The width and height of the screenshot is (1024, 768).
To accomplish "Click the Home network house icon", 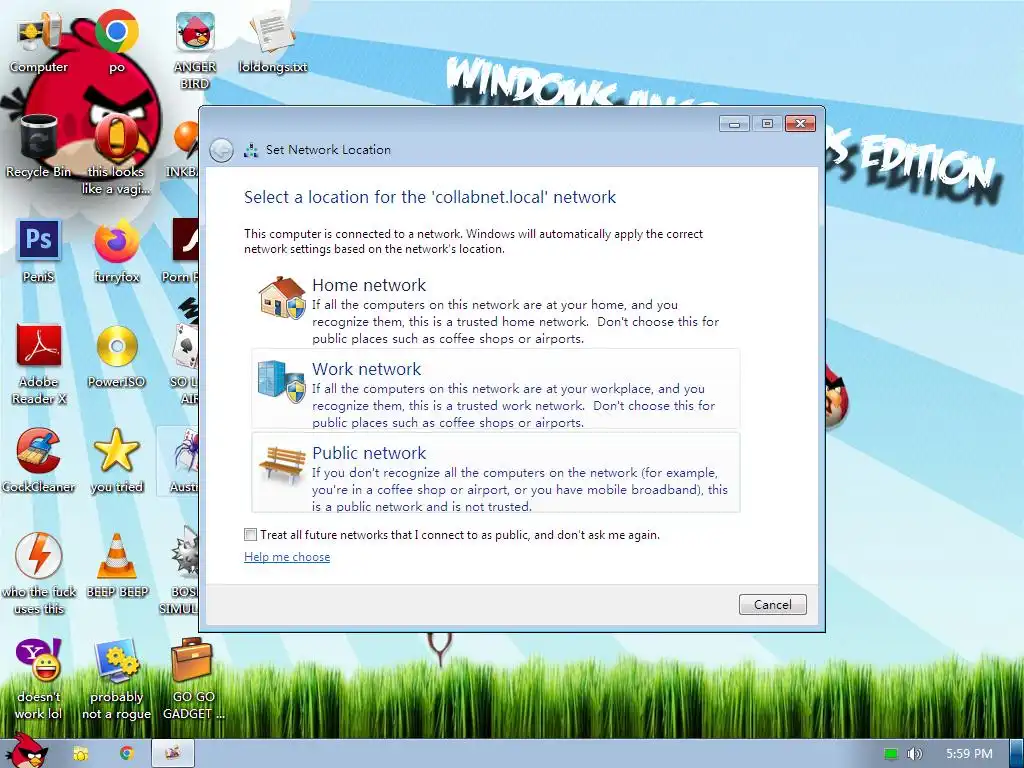I will point(282,297).
